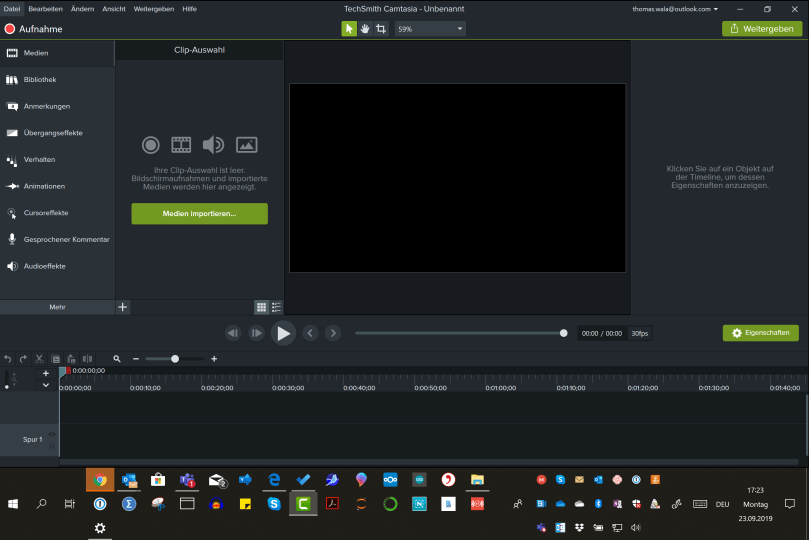The width and height of the screenshot is (809, 540).
Task: Open the Datei menu
Action: [12, 9]
